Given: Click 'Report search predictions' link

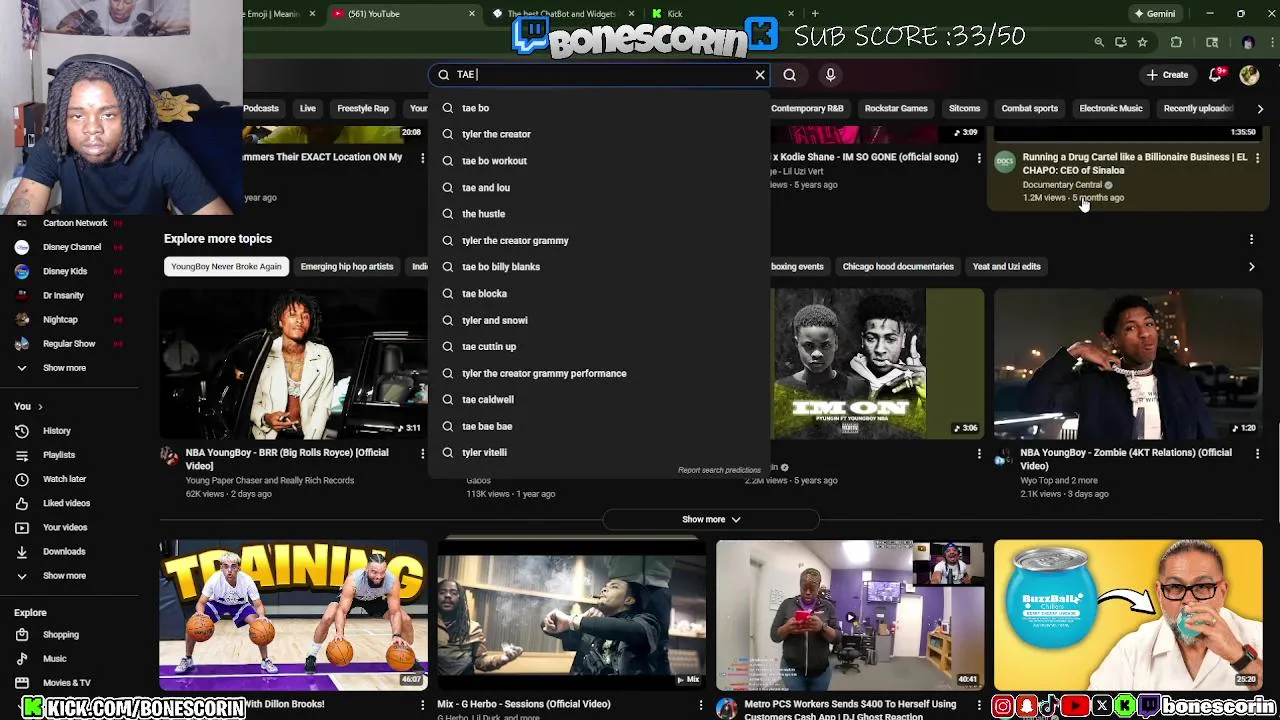Looking at the screenshot, I should 719,470.
